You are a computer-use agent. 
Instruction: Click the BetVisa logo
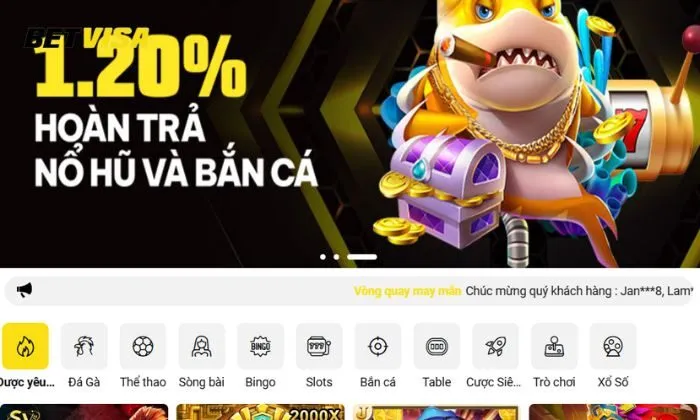87,38
